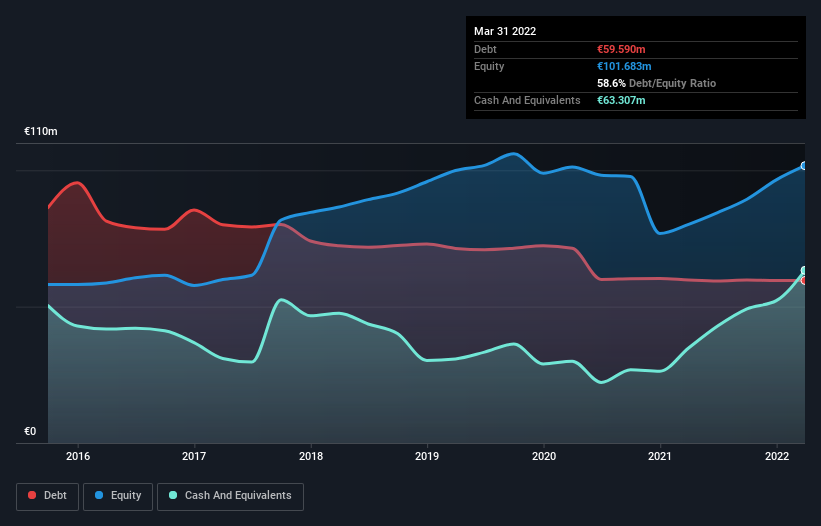Toggle the Equity series legend button
This screenshot has width=821, height=526.
click(118, 496)
